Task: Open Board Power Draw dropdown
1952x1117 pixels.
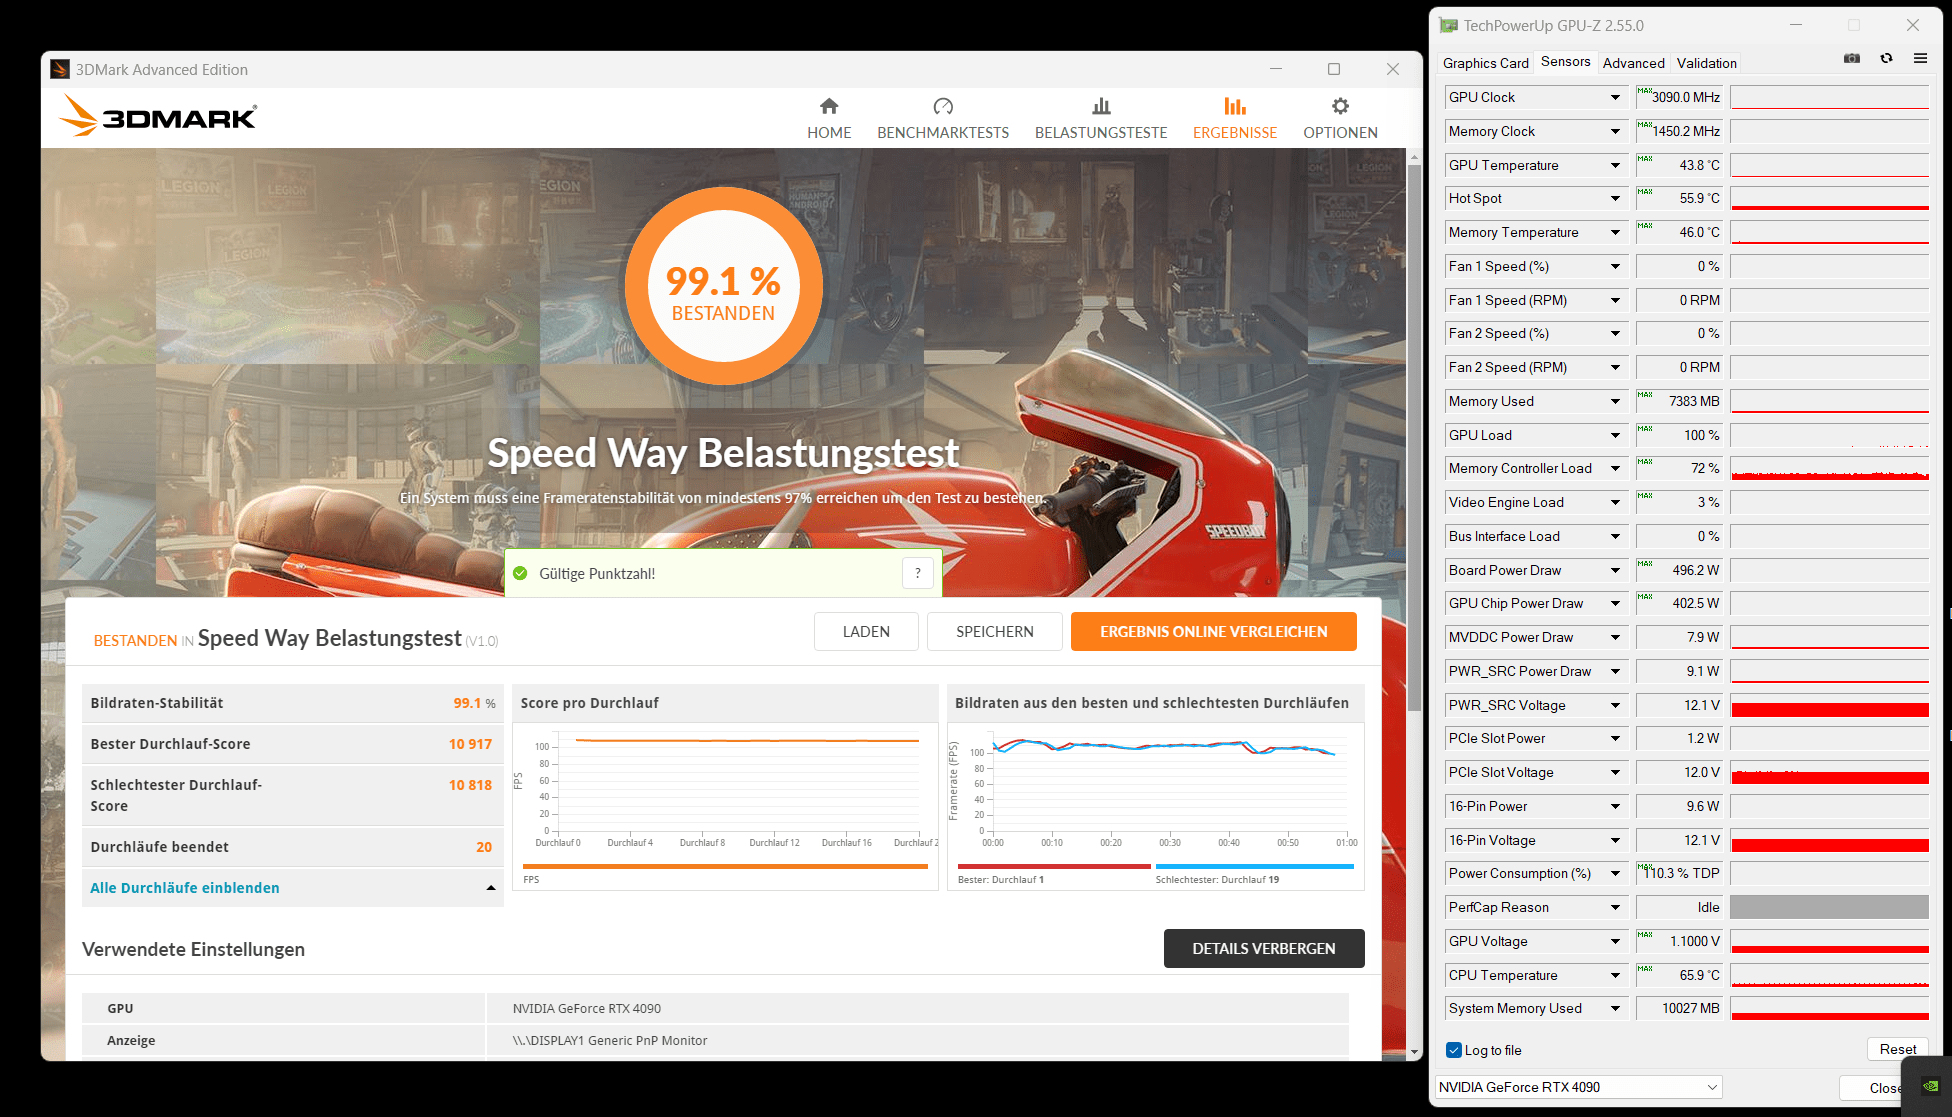Action: [1615, 570]
